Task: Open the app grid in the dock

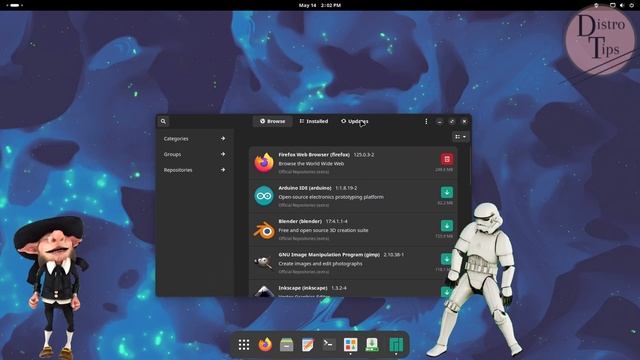Action: (x=244, y=345)
